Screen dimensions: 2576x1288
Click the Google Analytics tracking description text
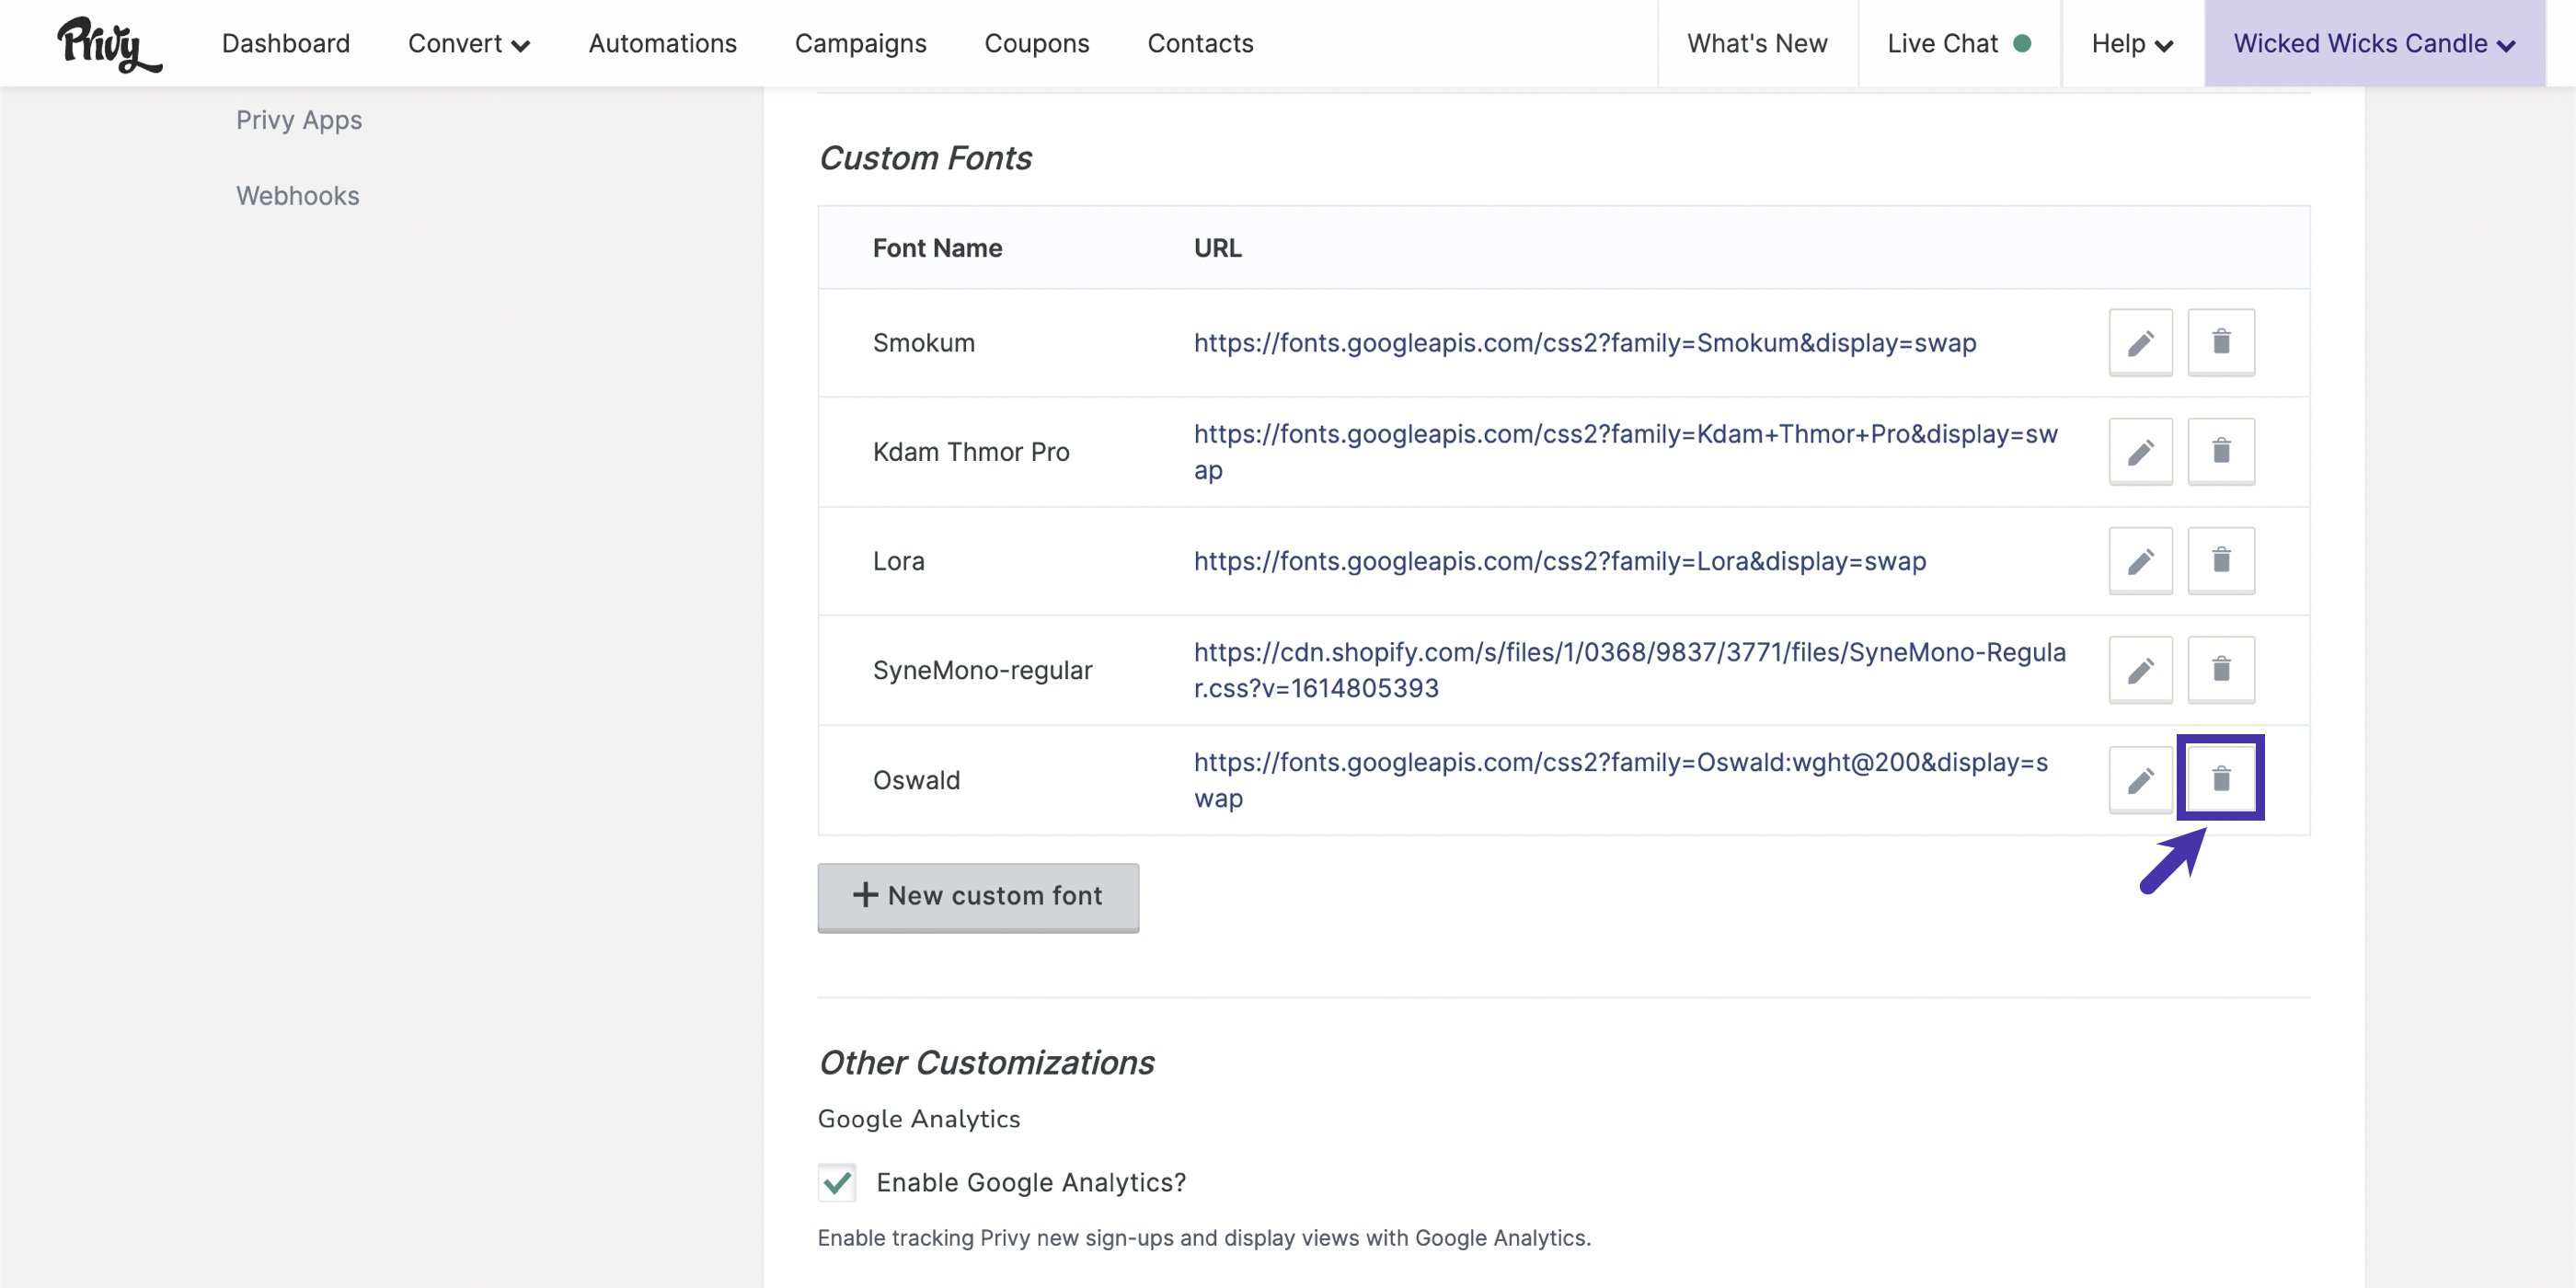1204,1238
